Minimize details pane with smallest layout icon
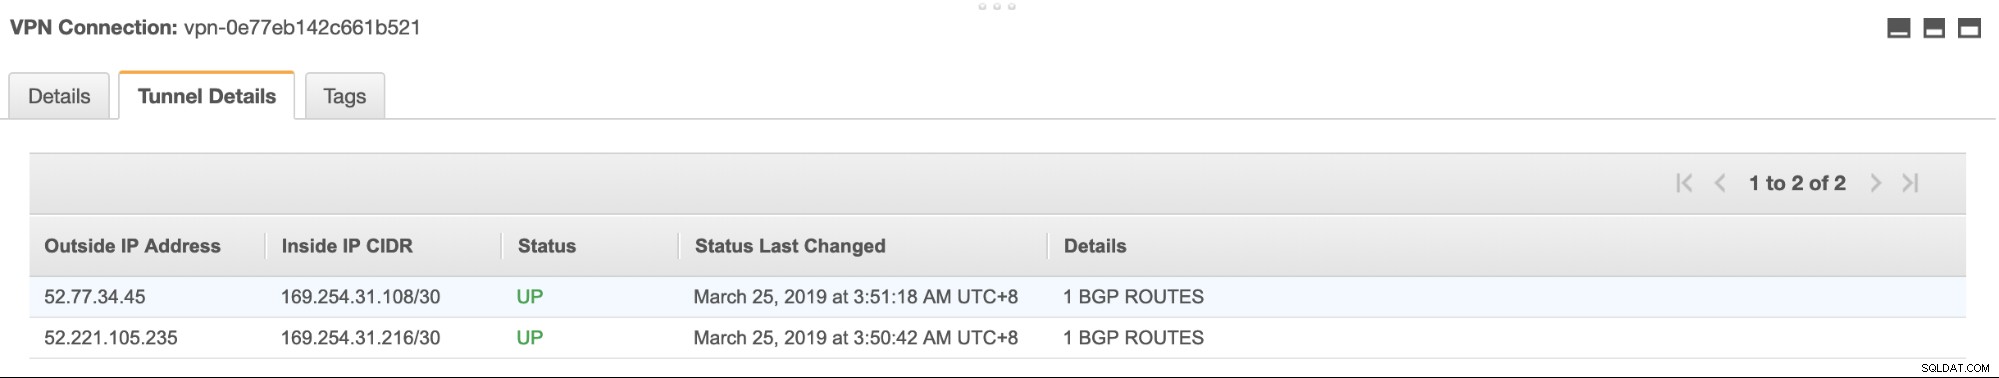This screenshot has width=1999, height=378. point(1898,28)
